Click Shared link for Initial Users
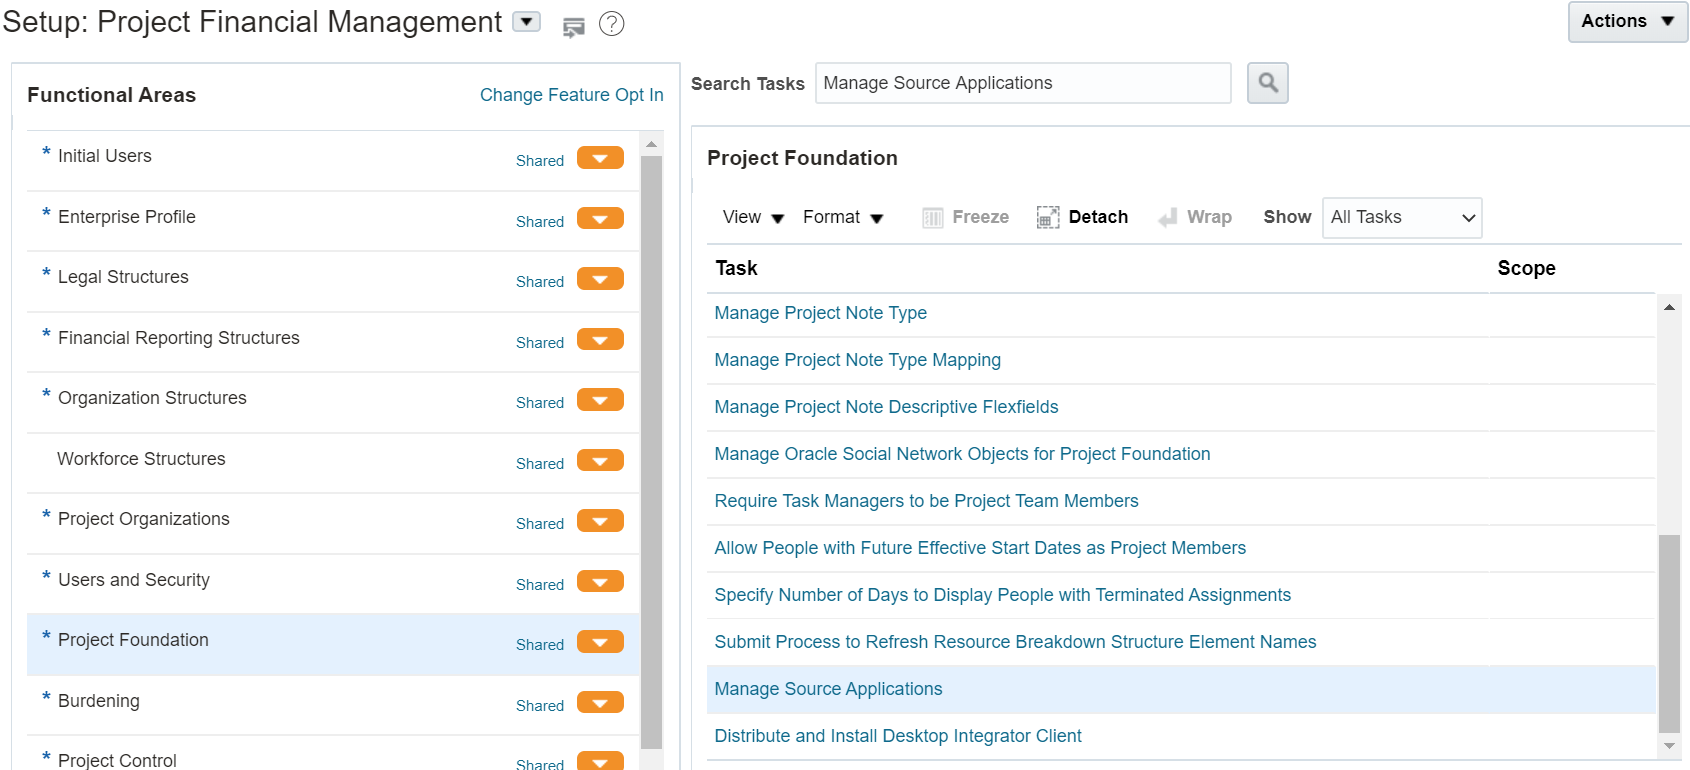The image size is (1690, 770). click(540, 160)
